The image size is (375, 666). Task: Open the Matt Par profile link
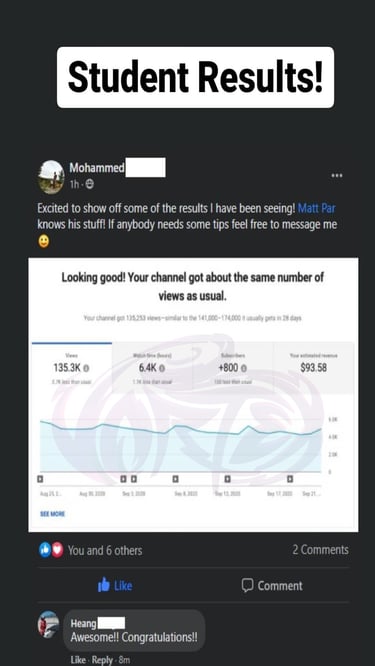tap(317, 209)
